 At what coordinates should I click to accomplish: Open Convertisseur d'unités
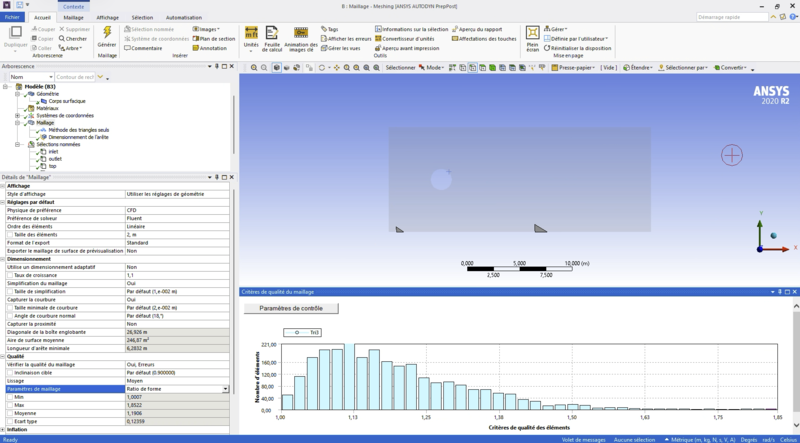click(x=405, y=39)
